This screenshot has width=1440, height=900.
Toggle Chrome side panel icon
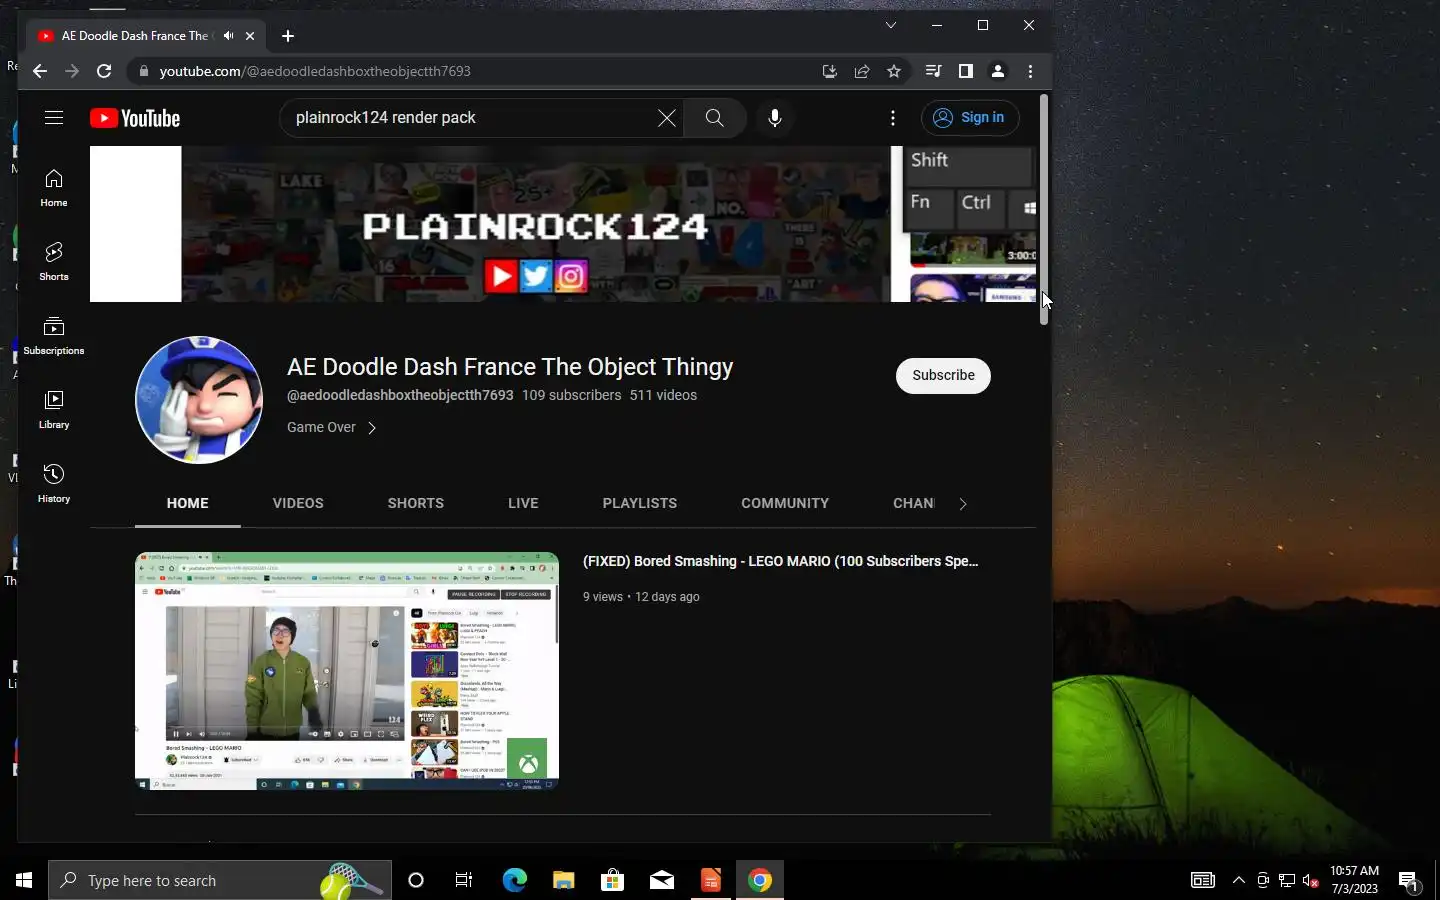(965, 71)
